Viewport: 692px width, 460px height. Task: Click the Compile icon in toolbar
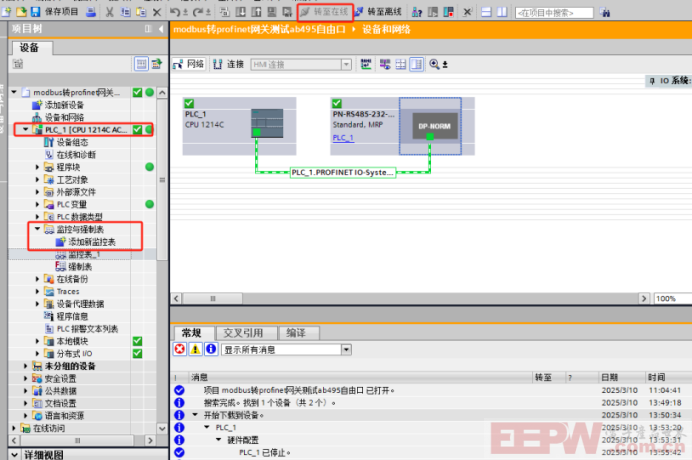point(224,12)
